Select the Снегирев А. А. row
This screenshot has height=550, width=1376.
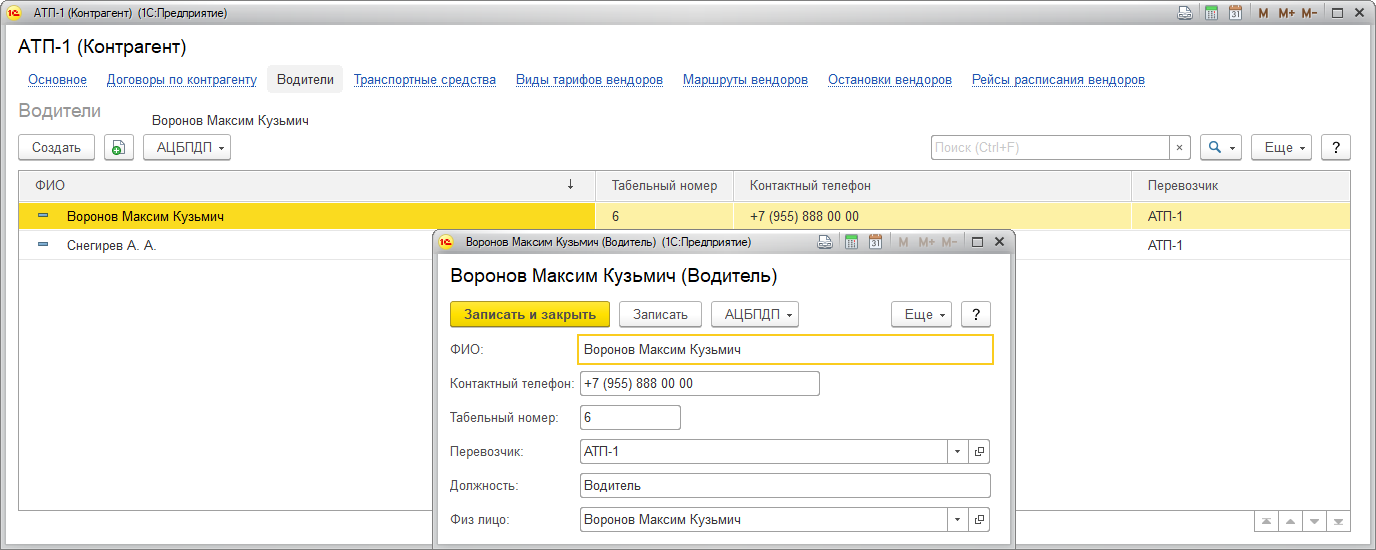(x=112, y=245)
